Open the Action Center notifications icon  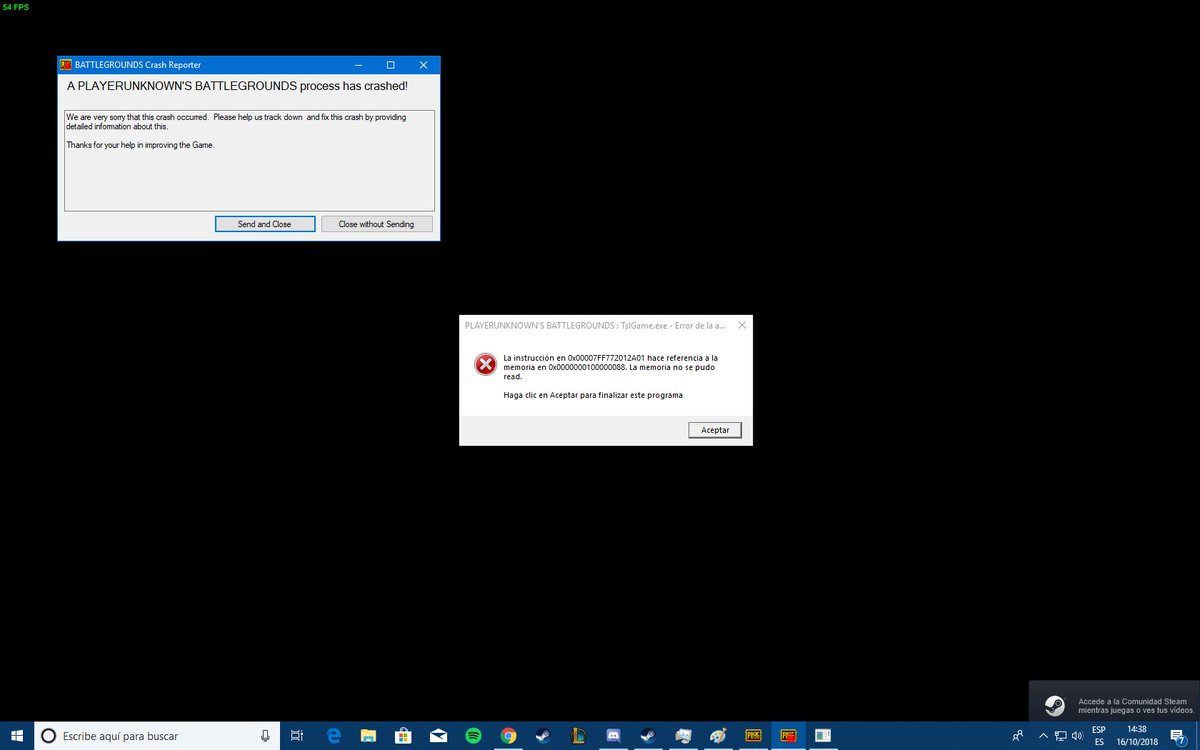point(1178,736)
